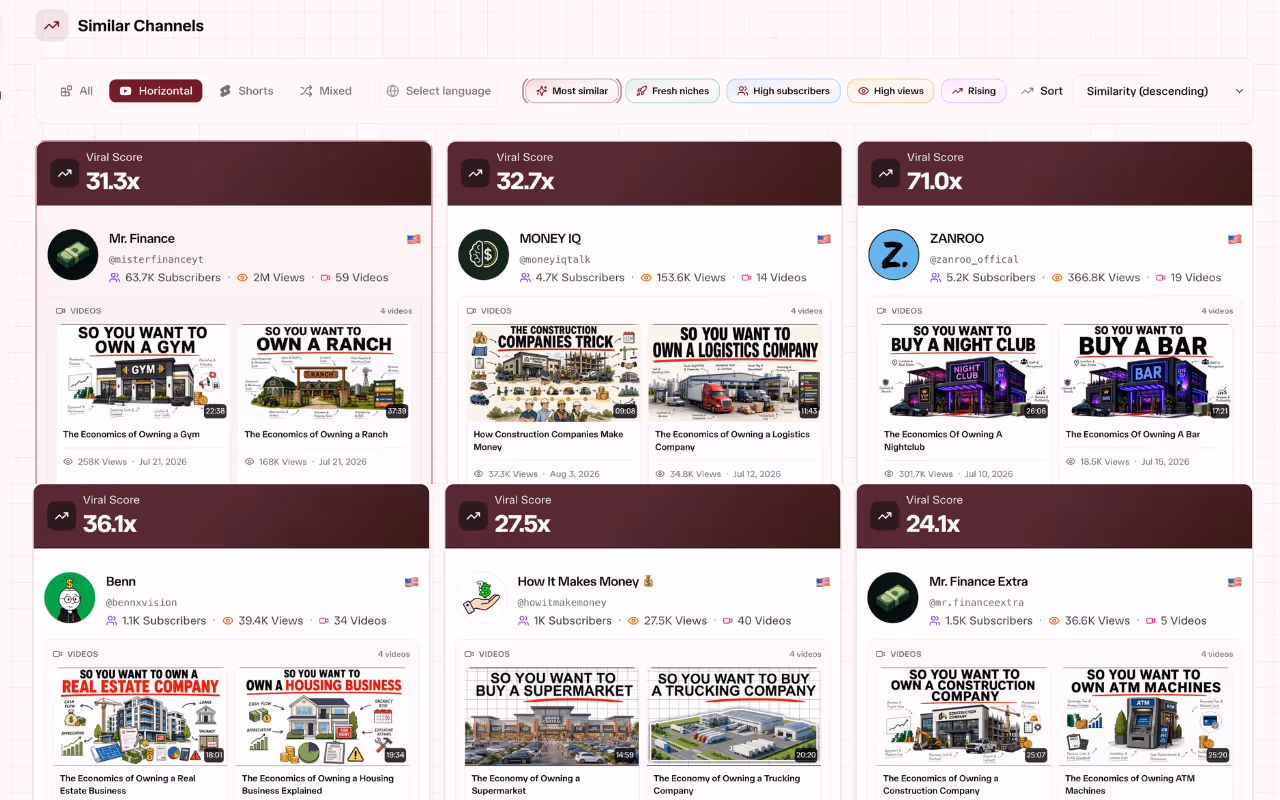
Task: Enable the Rising filter chip
Action: coord(974,91)
